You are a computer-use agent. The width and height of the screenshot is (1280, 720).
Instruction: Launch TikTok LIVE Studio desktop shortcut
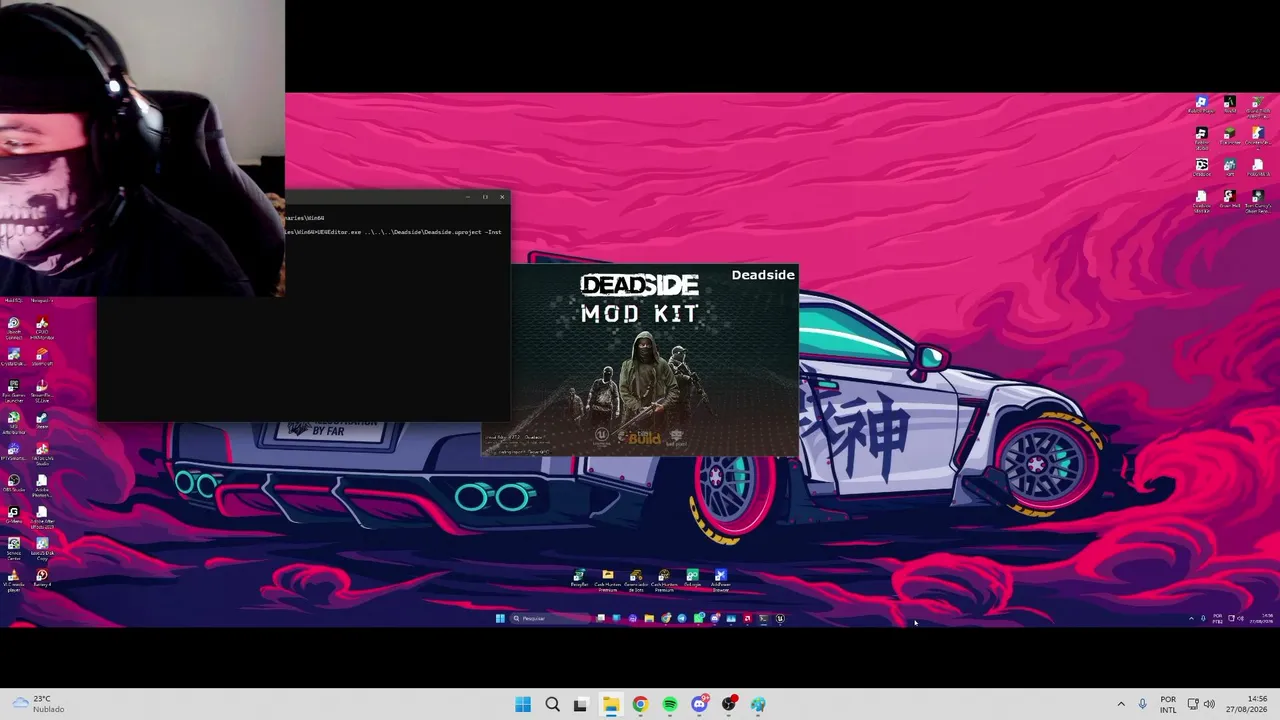(42, 453)
